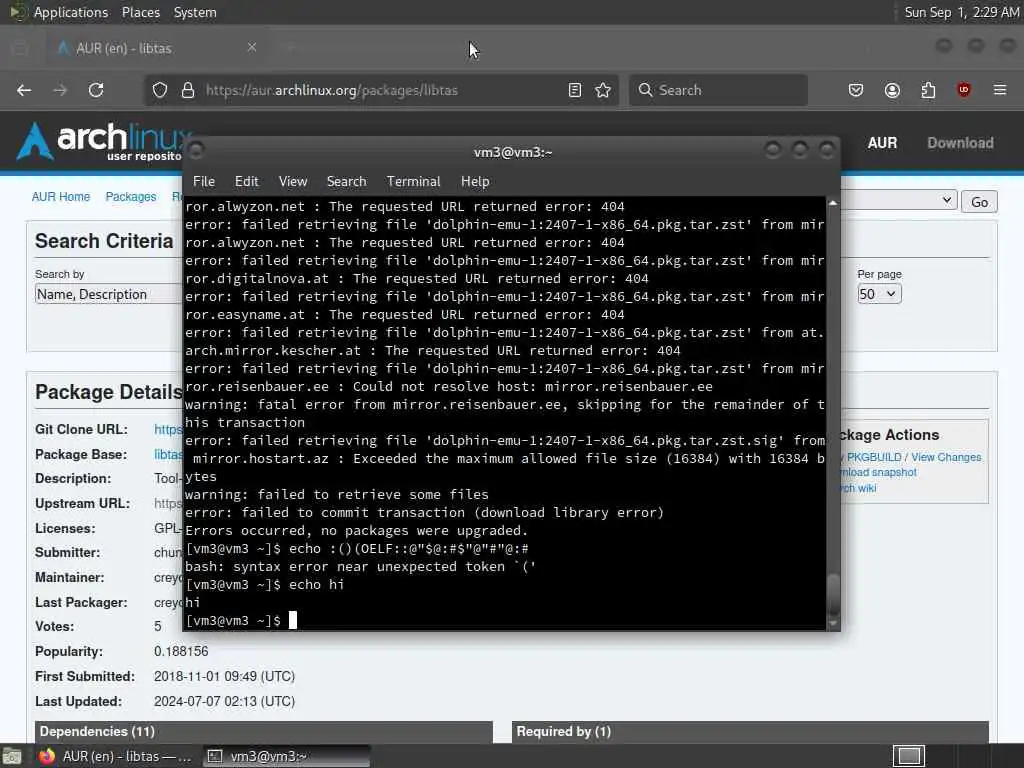The width and height of the screenshot is (1024, 768).
Task: Open the terminal Help menu
Action: (x=475, y=182)
